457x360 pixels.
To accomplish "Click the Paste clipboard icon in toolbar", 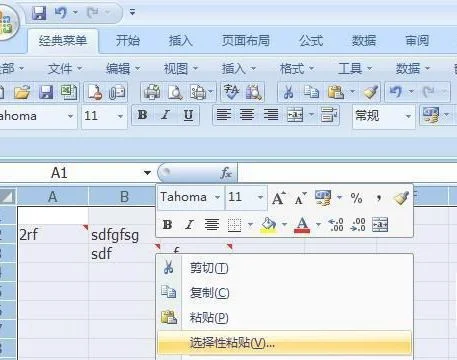I will [336, 92].
